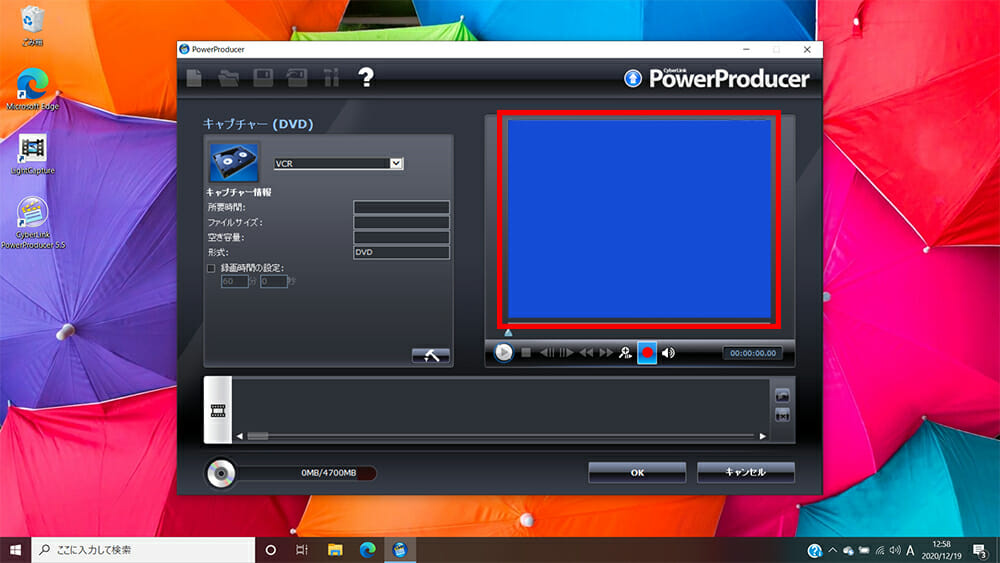Click the 00:00:00.00 timecode display
This screenshot has height=563, width=1000.
(753, 353)
